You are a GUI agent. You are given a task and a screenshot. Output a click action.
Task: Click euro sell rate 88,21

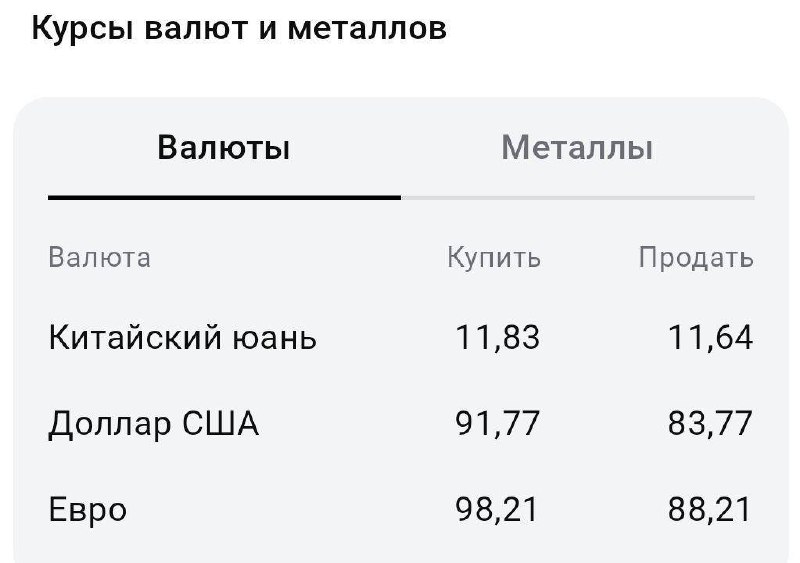pos(711,510)
